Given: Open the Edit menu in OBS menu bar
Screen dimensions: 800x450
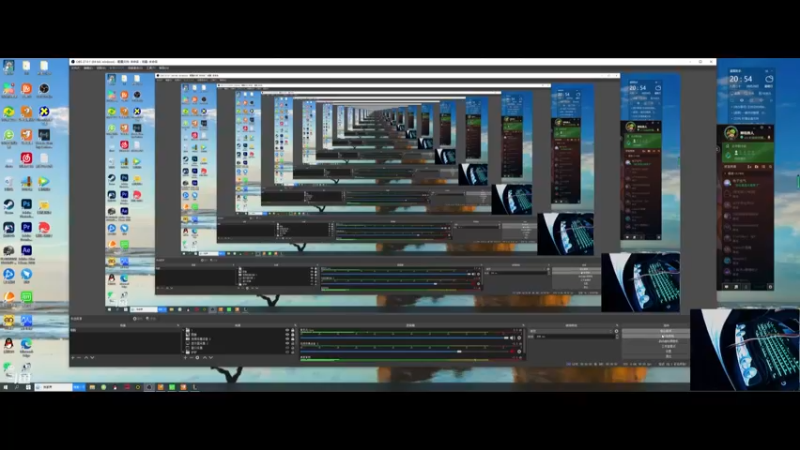Looking at the screenshot, I should tap(88, 68).
